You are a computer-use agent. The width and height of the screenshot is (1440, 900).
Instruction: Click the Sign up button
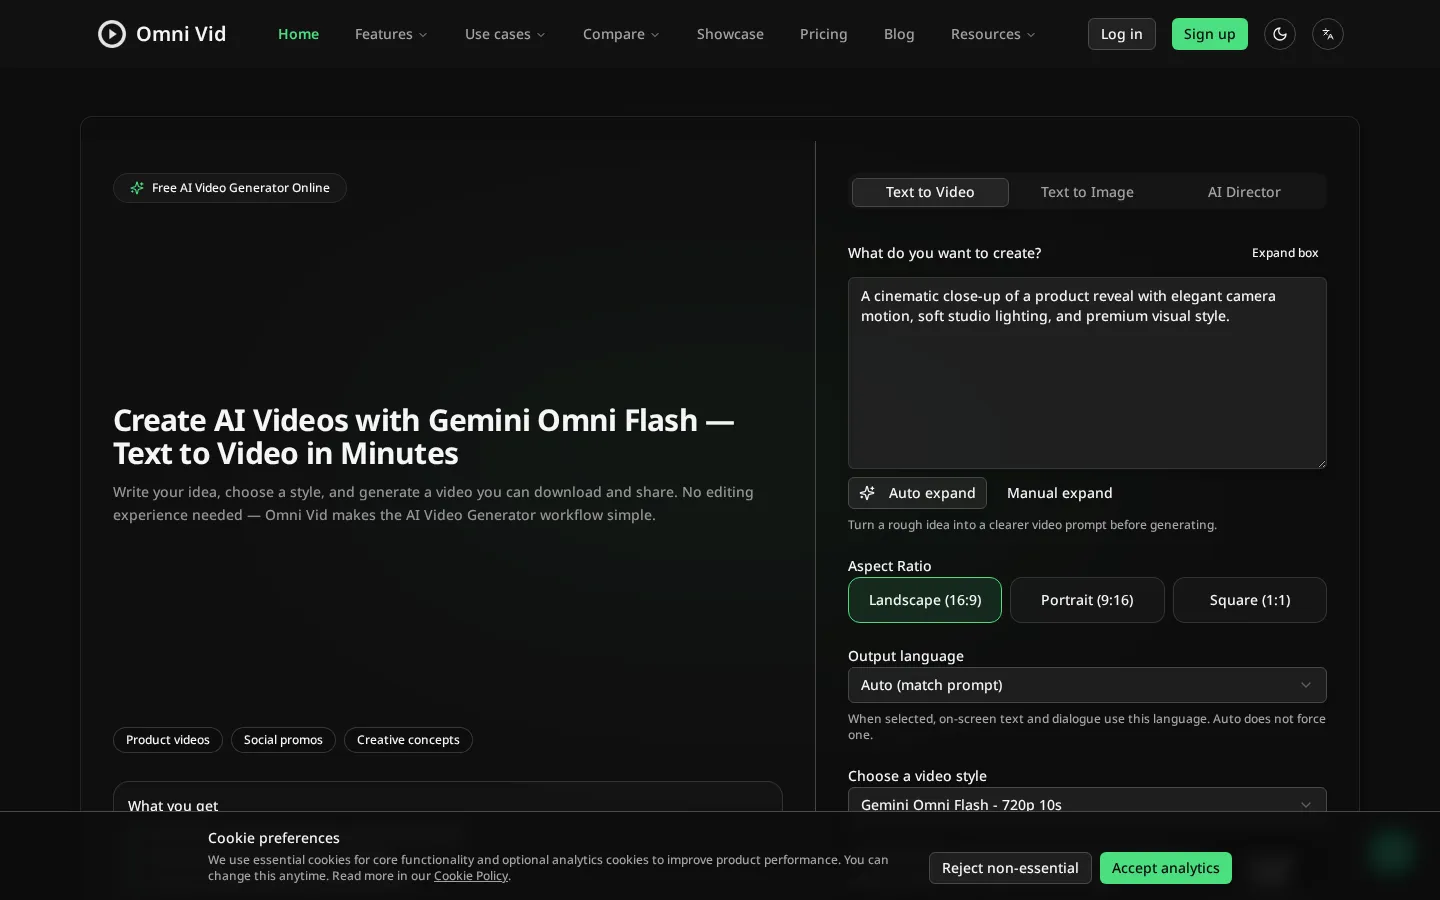[1210, 34]
